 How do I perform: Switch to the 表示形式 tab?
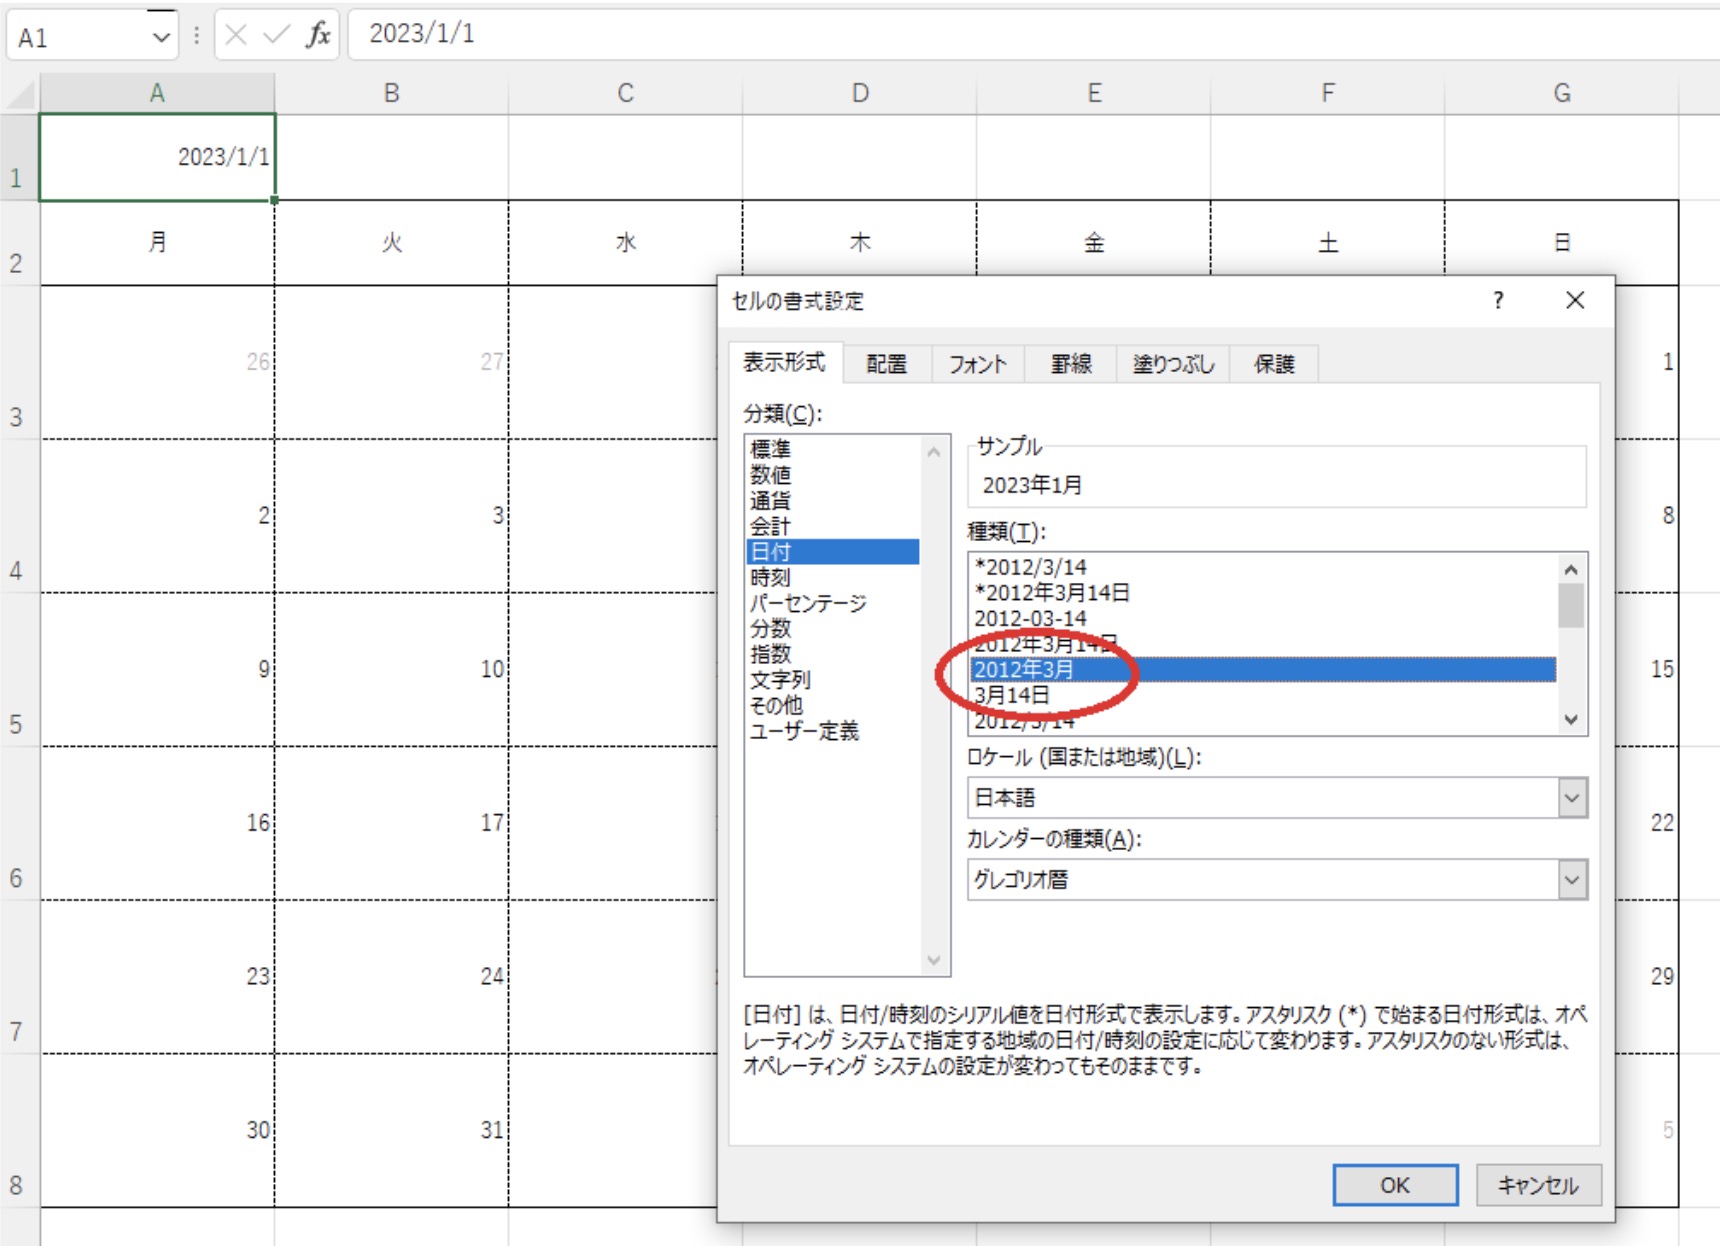(784, 362)
